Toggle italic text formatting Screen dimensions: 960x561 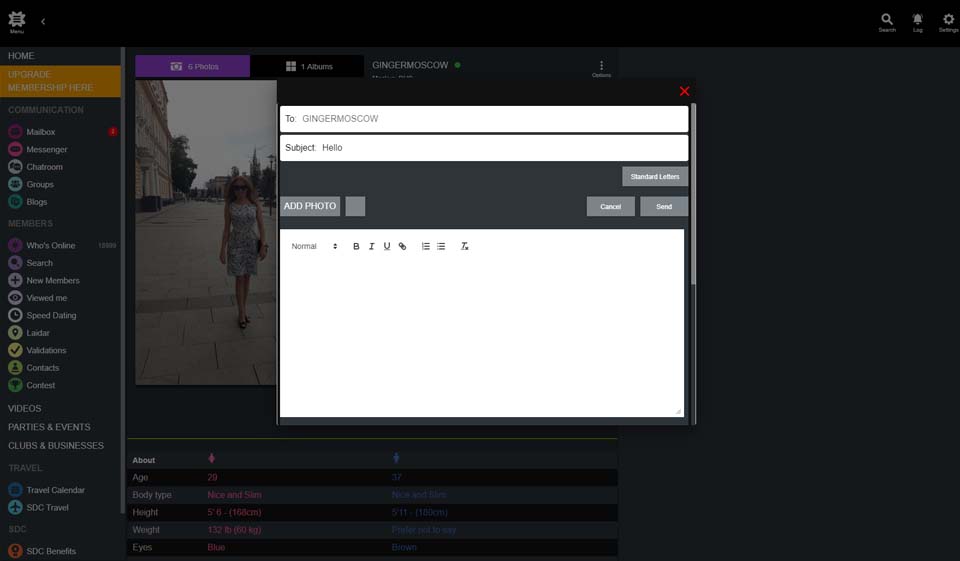371,246
